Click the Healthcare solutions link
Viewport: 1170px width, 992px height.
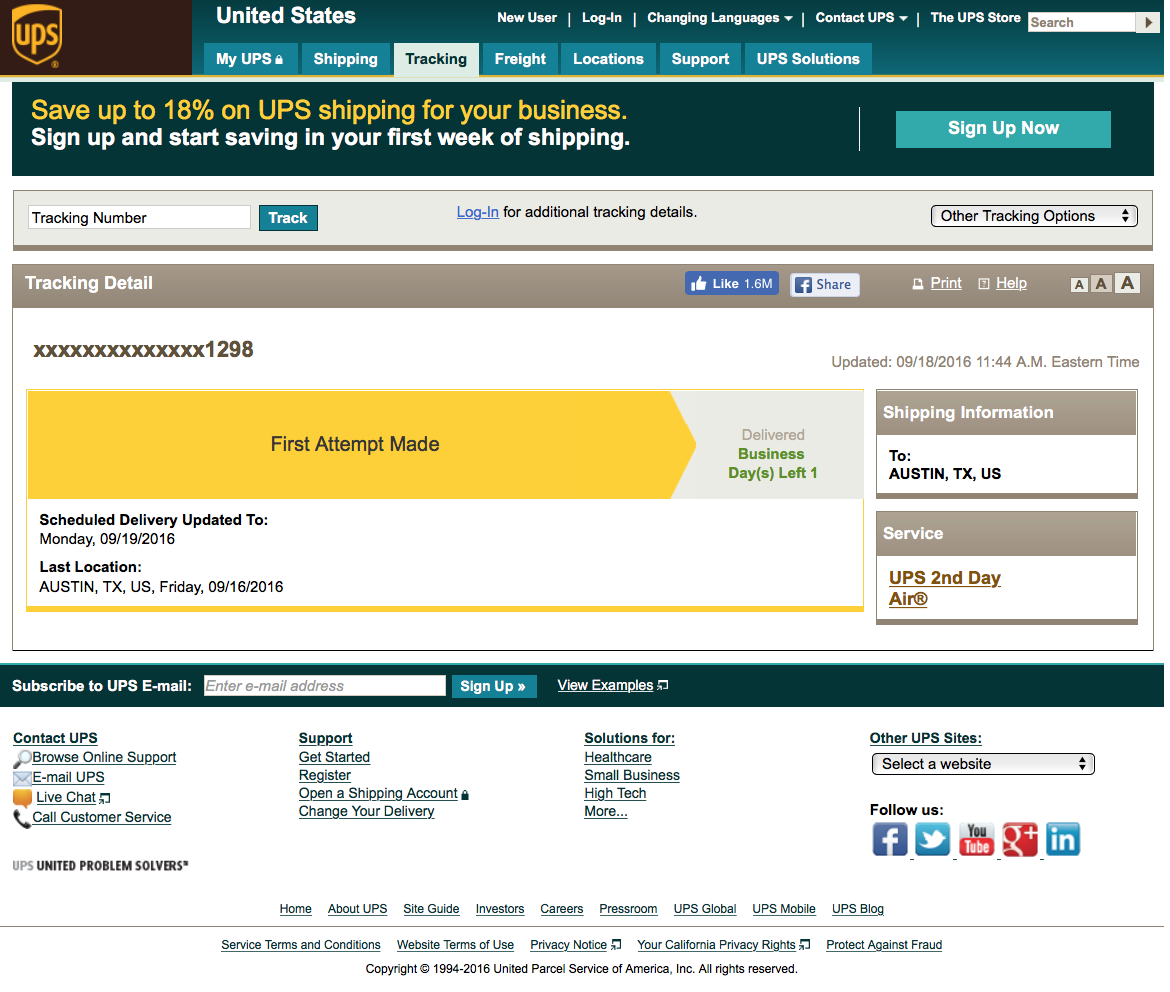618,758
